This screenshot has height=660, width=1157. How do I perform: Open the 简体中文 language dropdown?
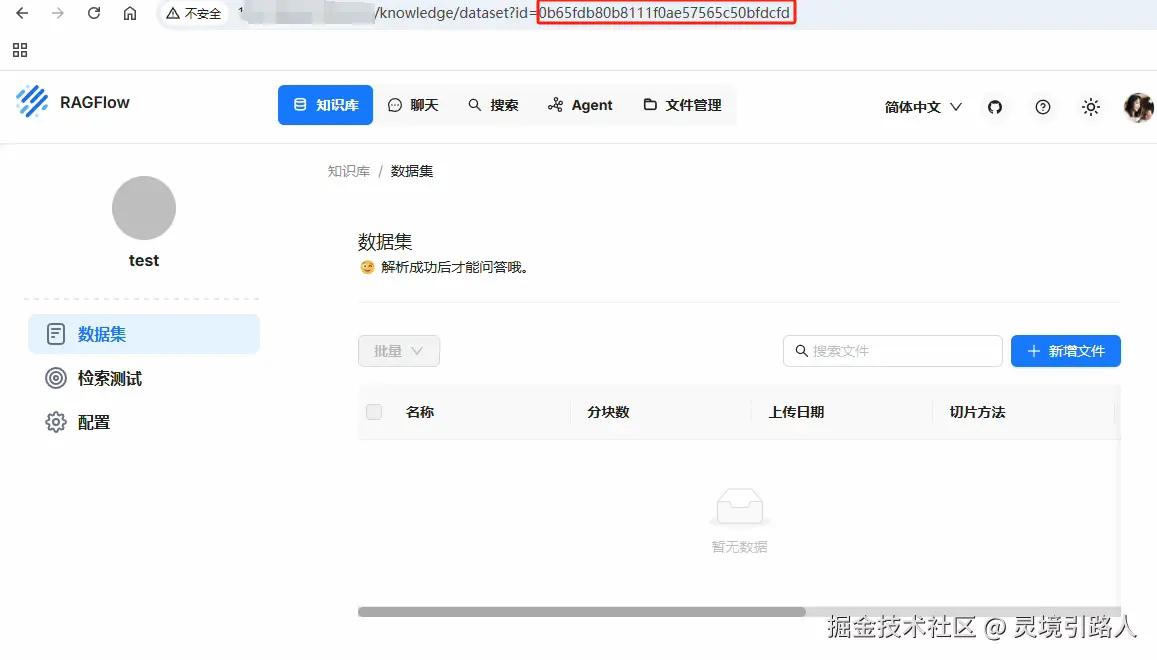(920, 107)
